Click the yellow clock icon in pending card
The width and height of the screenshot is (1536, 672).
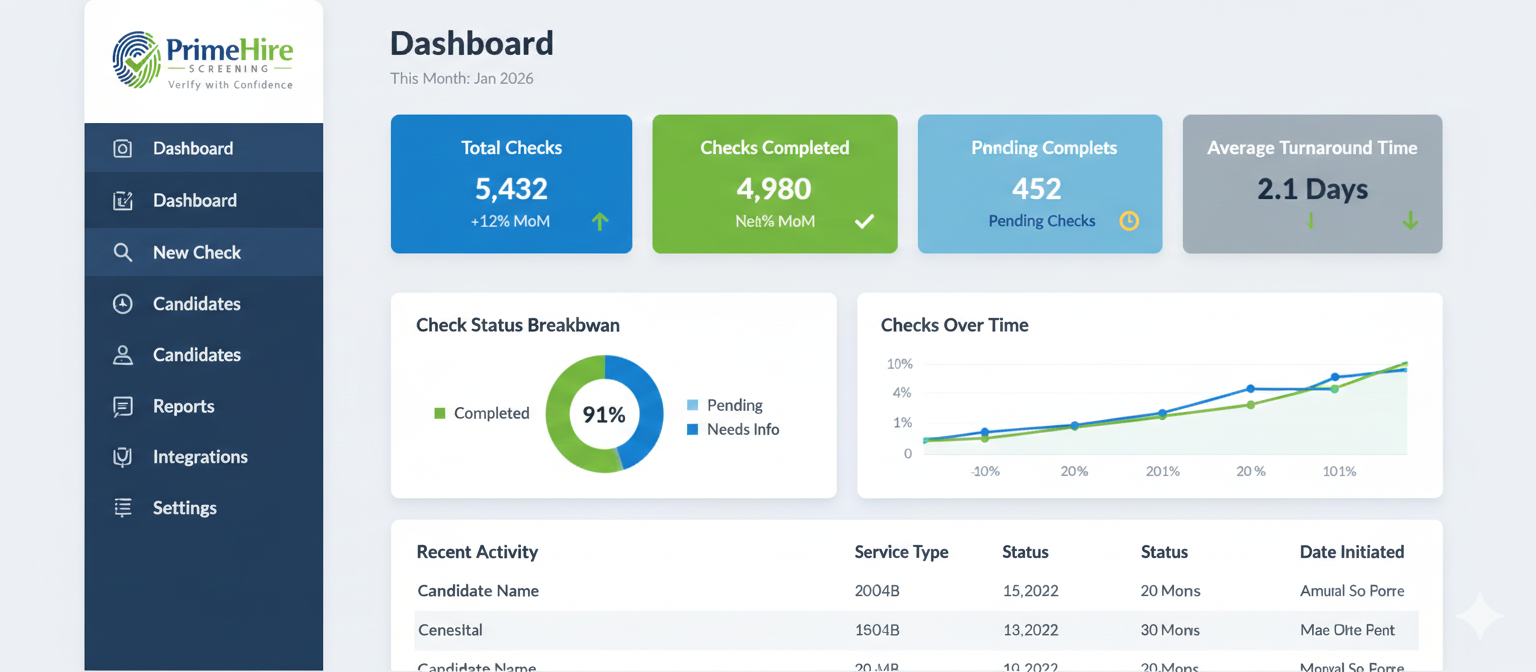click(x=1129, y=221)
